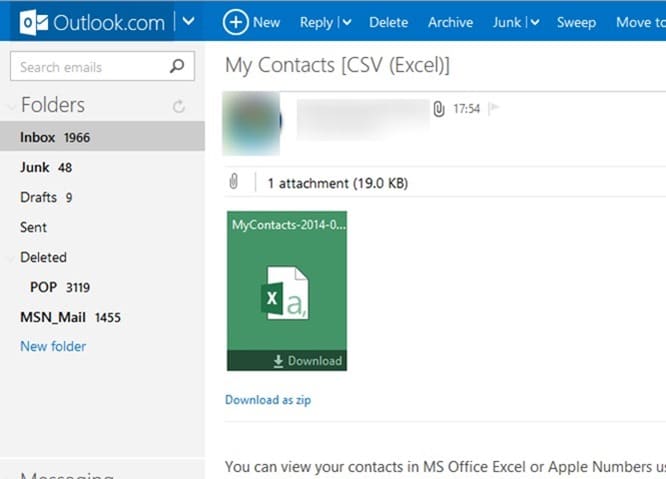Expand the Reply options arrow

pos(347,23)
